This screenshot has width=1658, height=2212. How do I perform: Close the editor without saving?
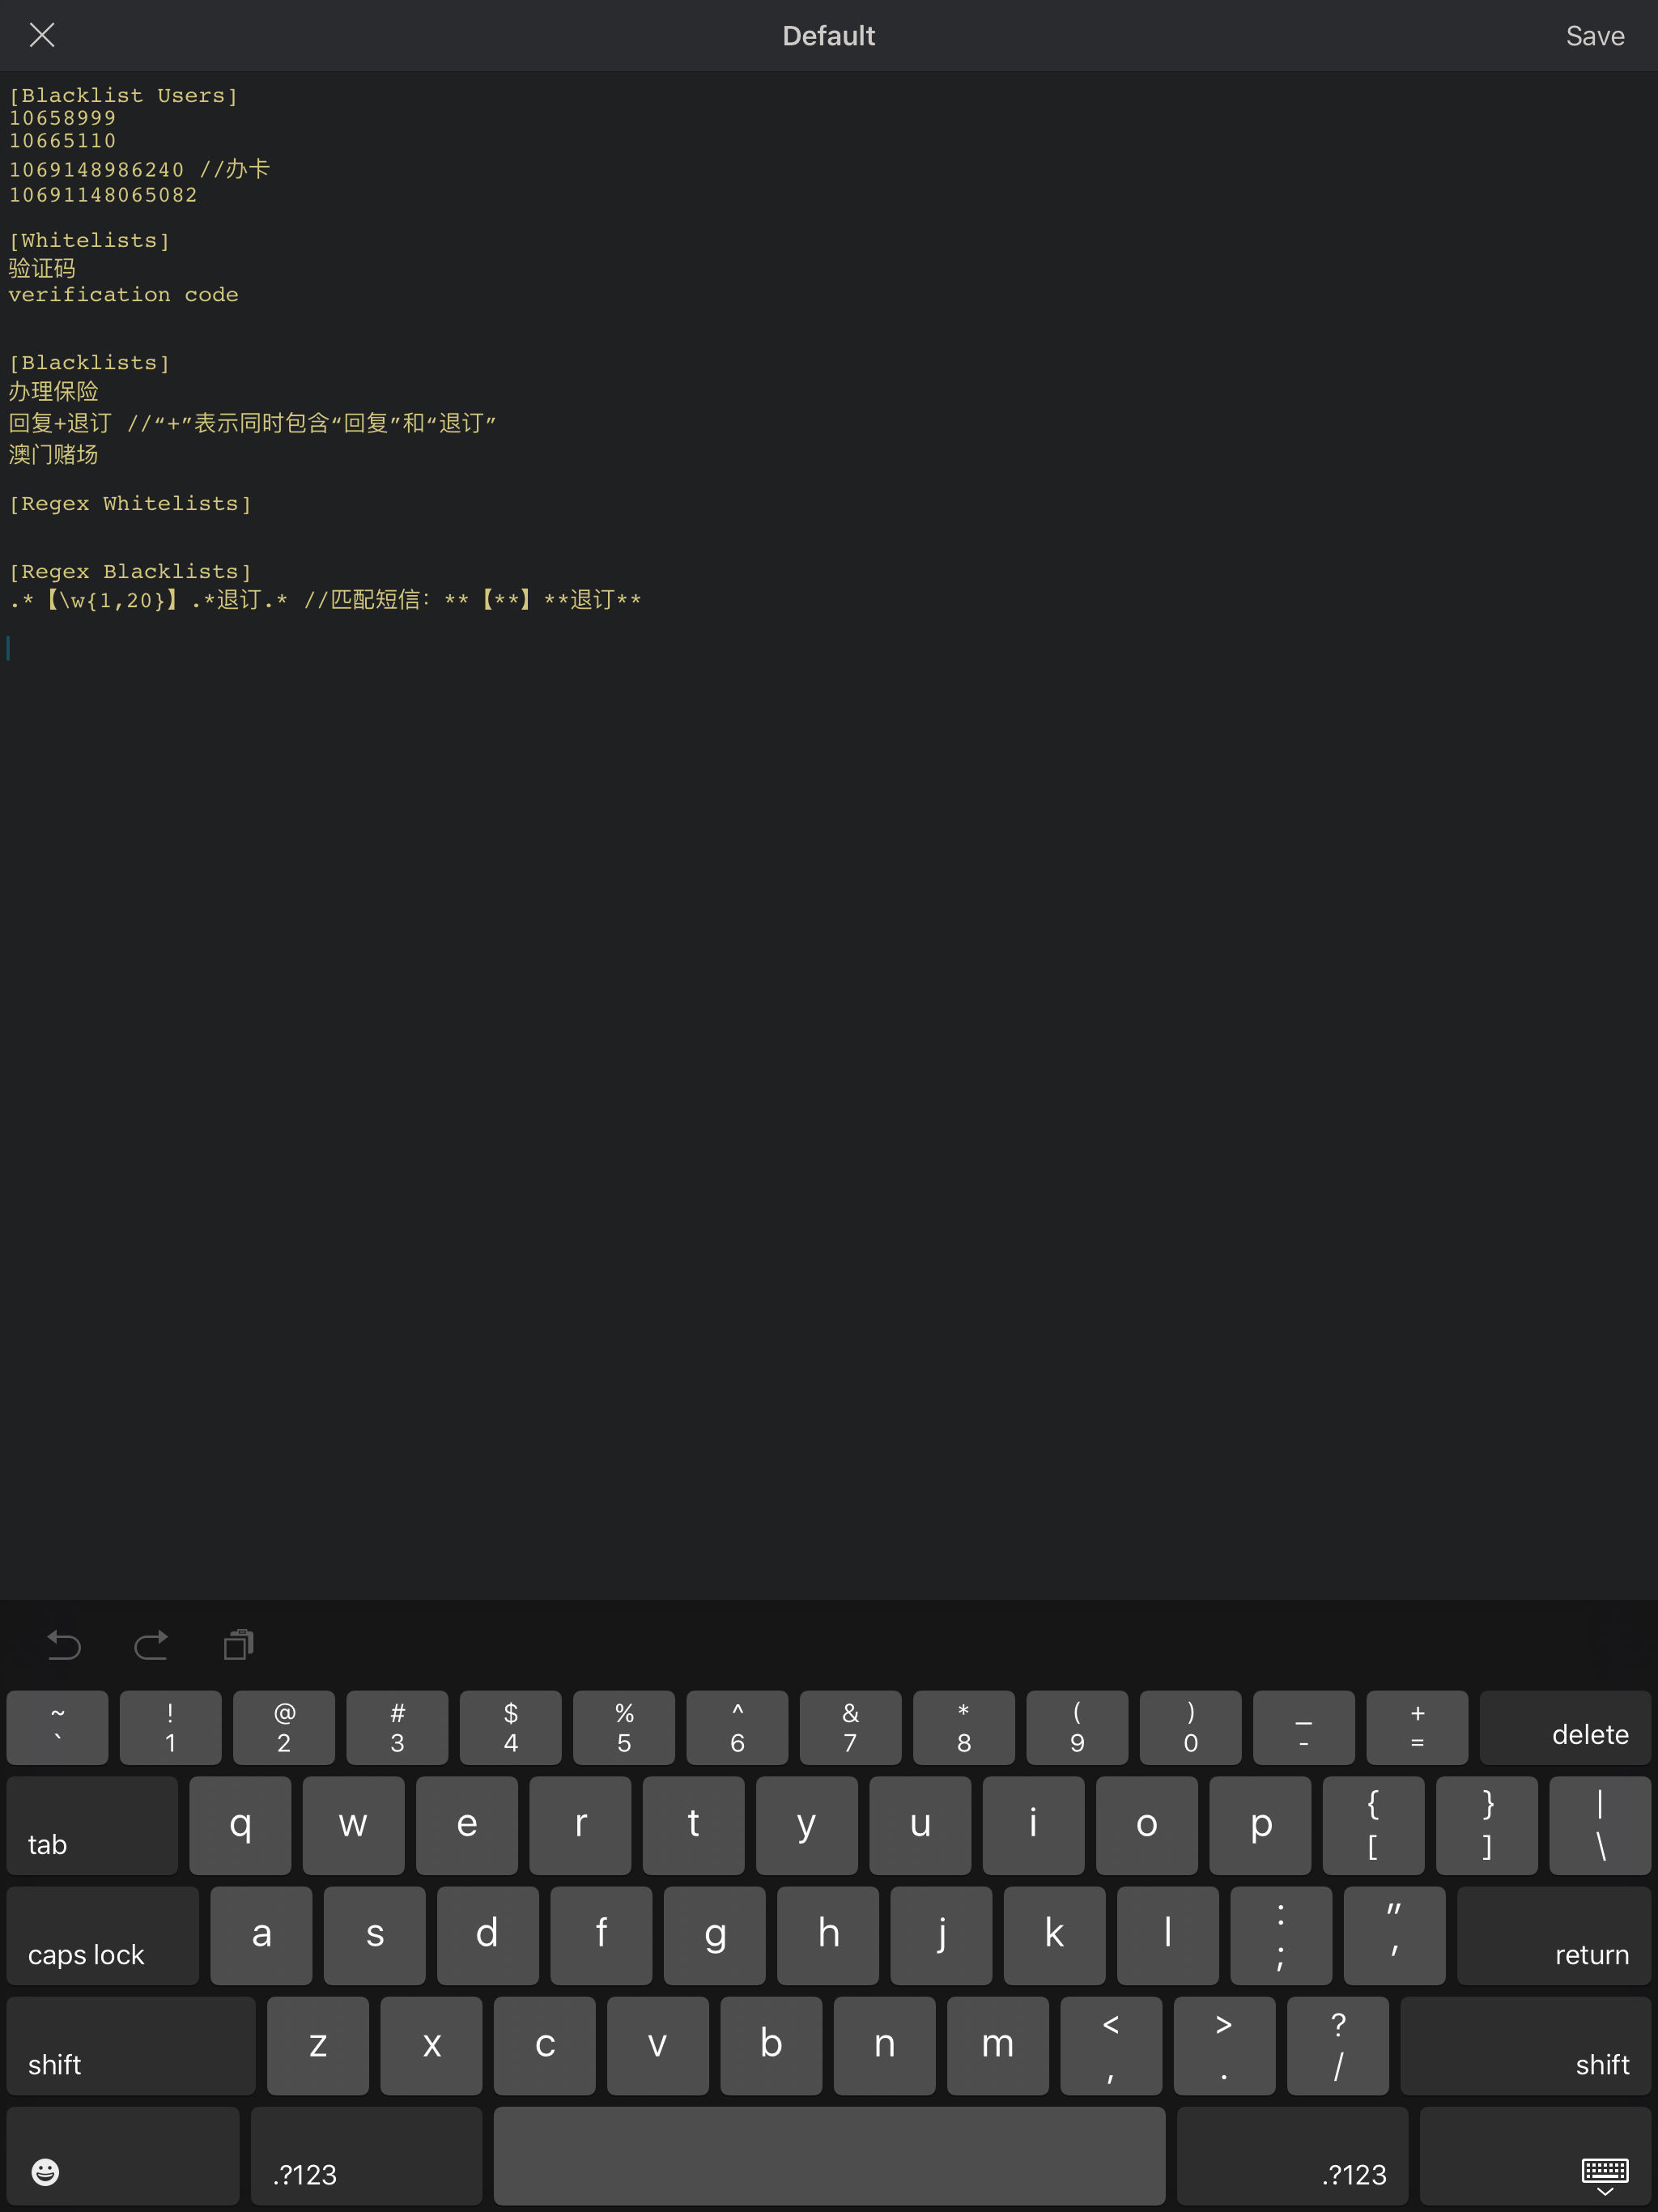coord(42,35)
